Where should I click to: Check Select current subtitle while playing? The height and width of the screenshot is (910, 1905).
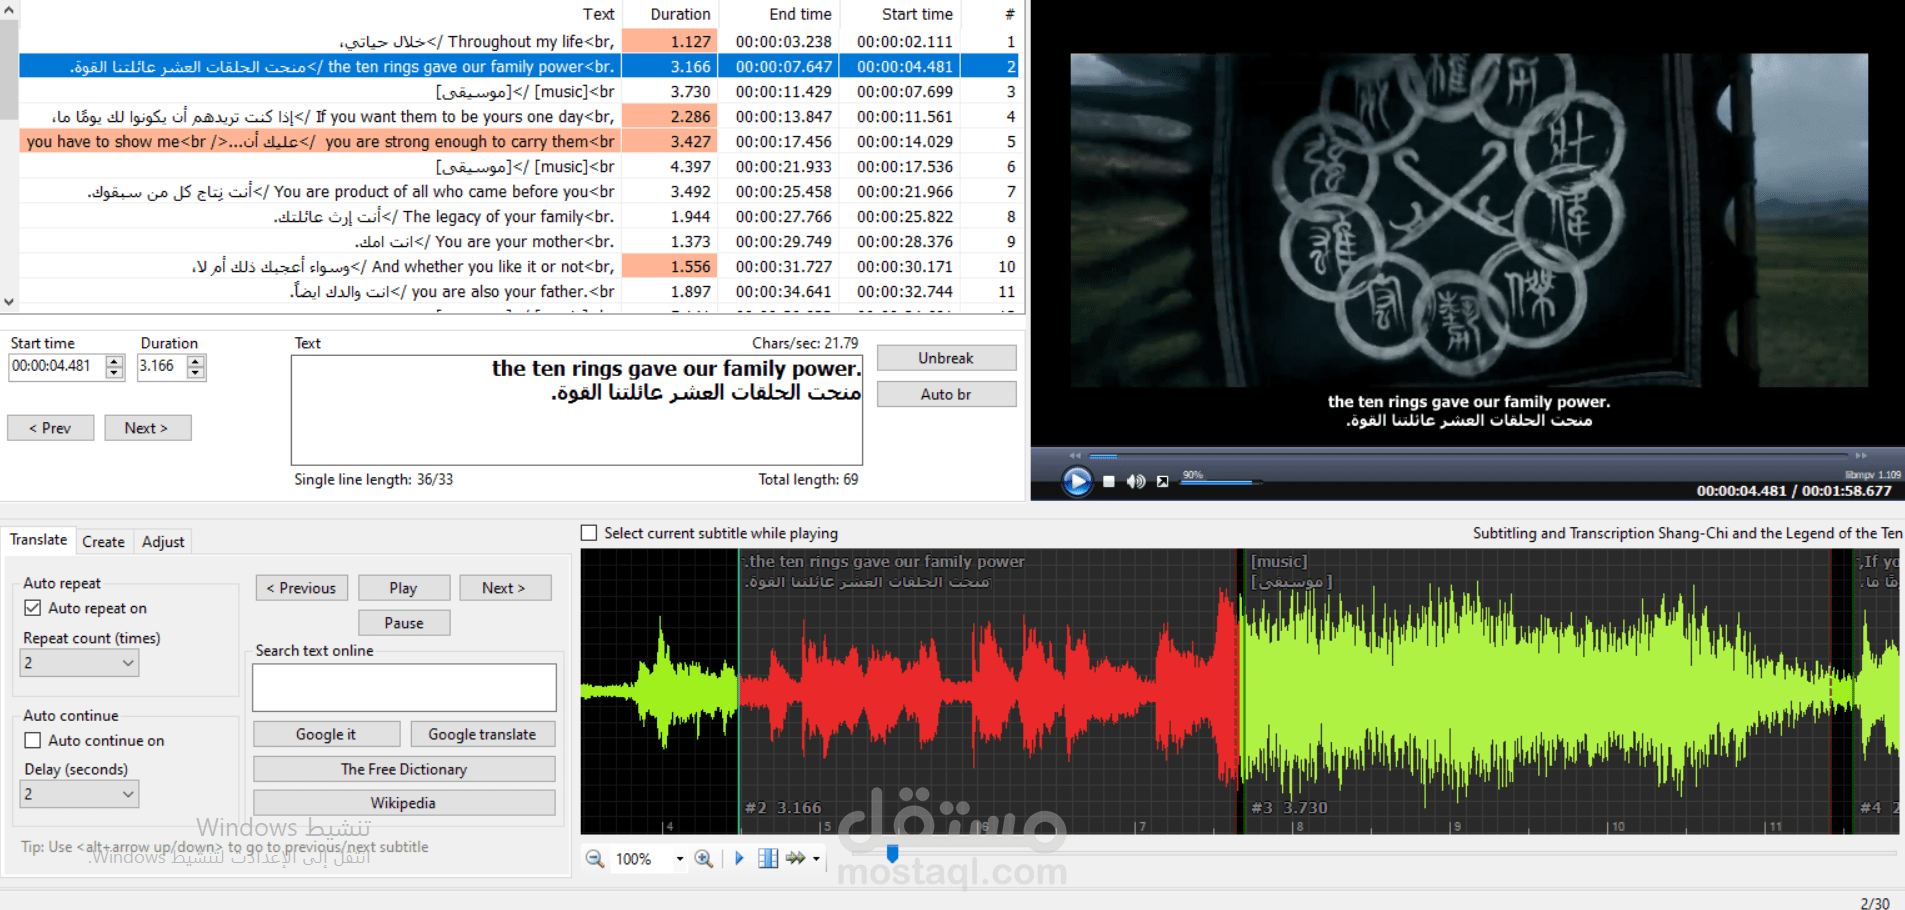[589, 533]
